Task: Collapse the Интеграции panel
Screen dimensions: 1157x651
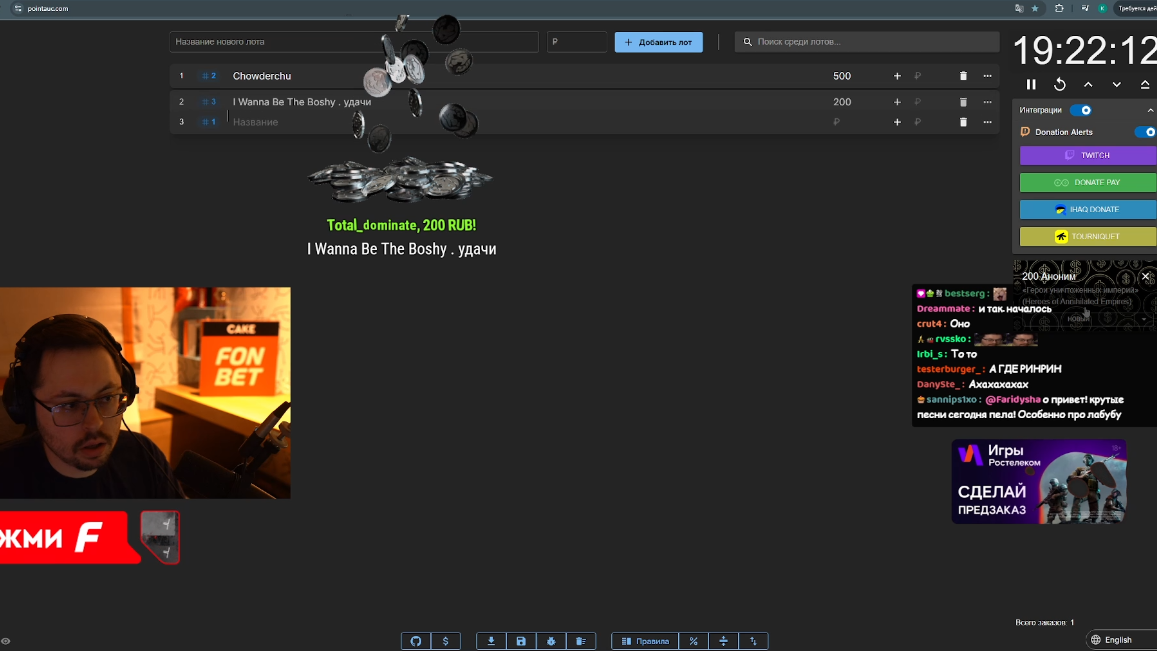Action: [x=1150, y=110]
